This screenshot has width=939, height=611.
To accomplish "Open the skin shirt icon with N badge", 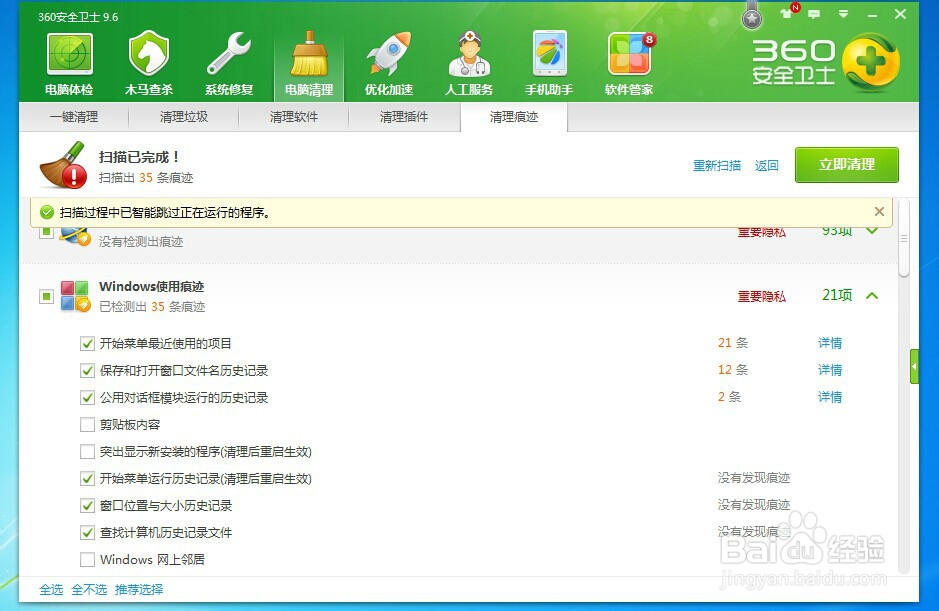I will (x=787, y=13).
